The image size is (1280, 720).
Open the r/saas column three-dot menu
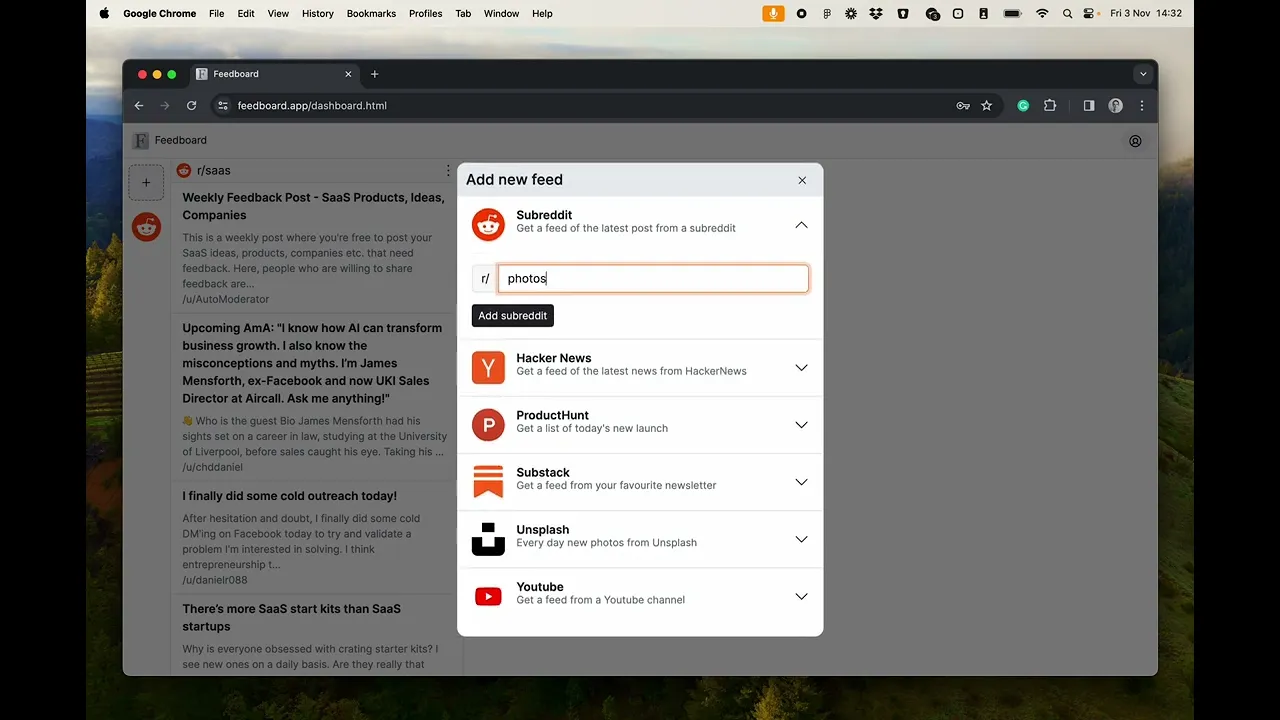click(448, 171)
